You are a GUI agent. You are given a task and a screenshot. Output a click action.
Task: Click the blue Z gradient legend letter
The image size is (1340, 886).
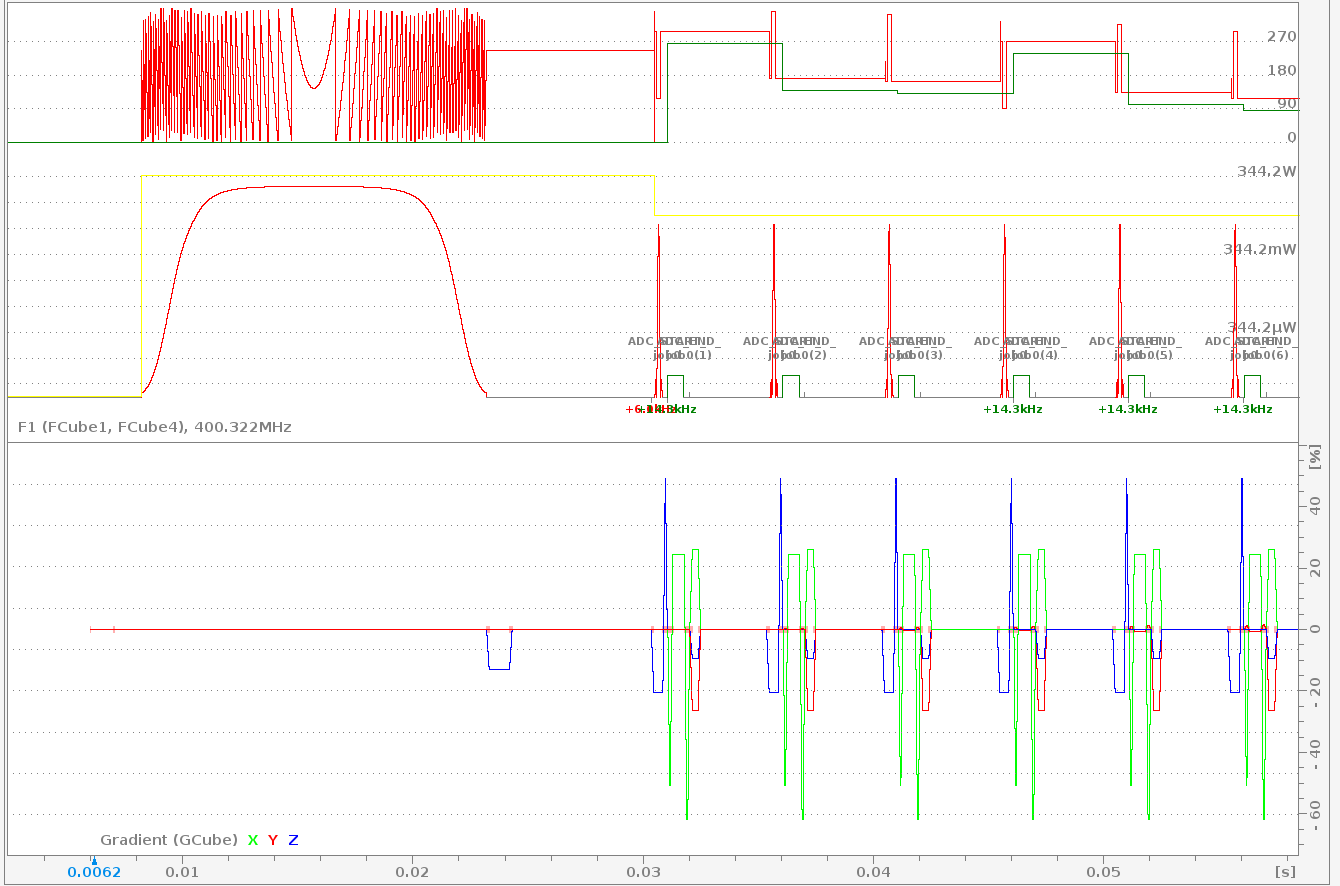pos(293,840)
